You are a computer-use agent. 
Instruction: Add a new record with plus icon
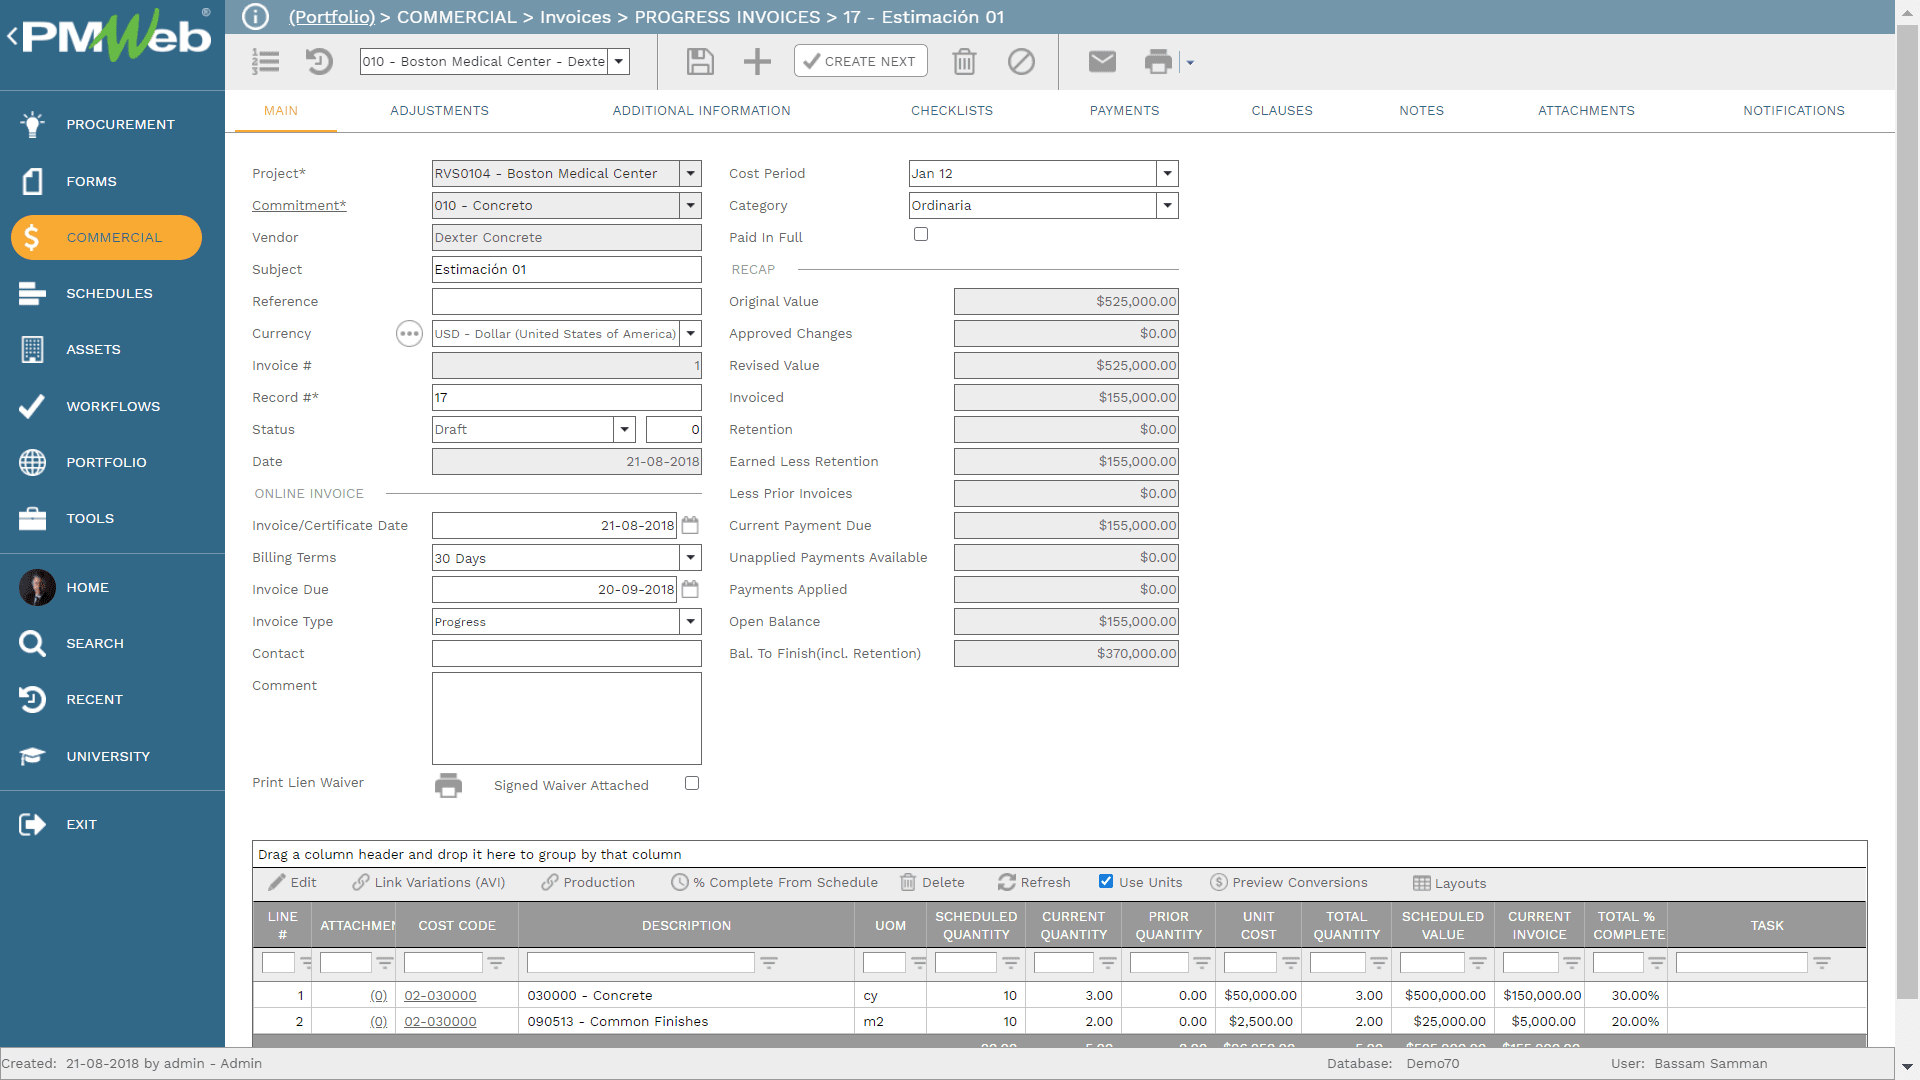757,62
